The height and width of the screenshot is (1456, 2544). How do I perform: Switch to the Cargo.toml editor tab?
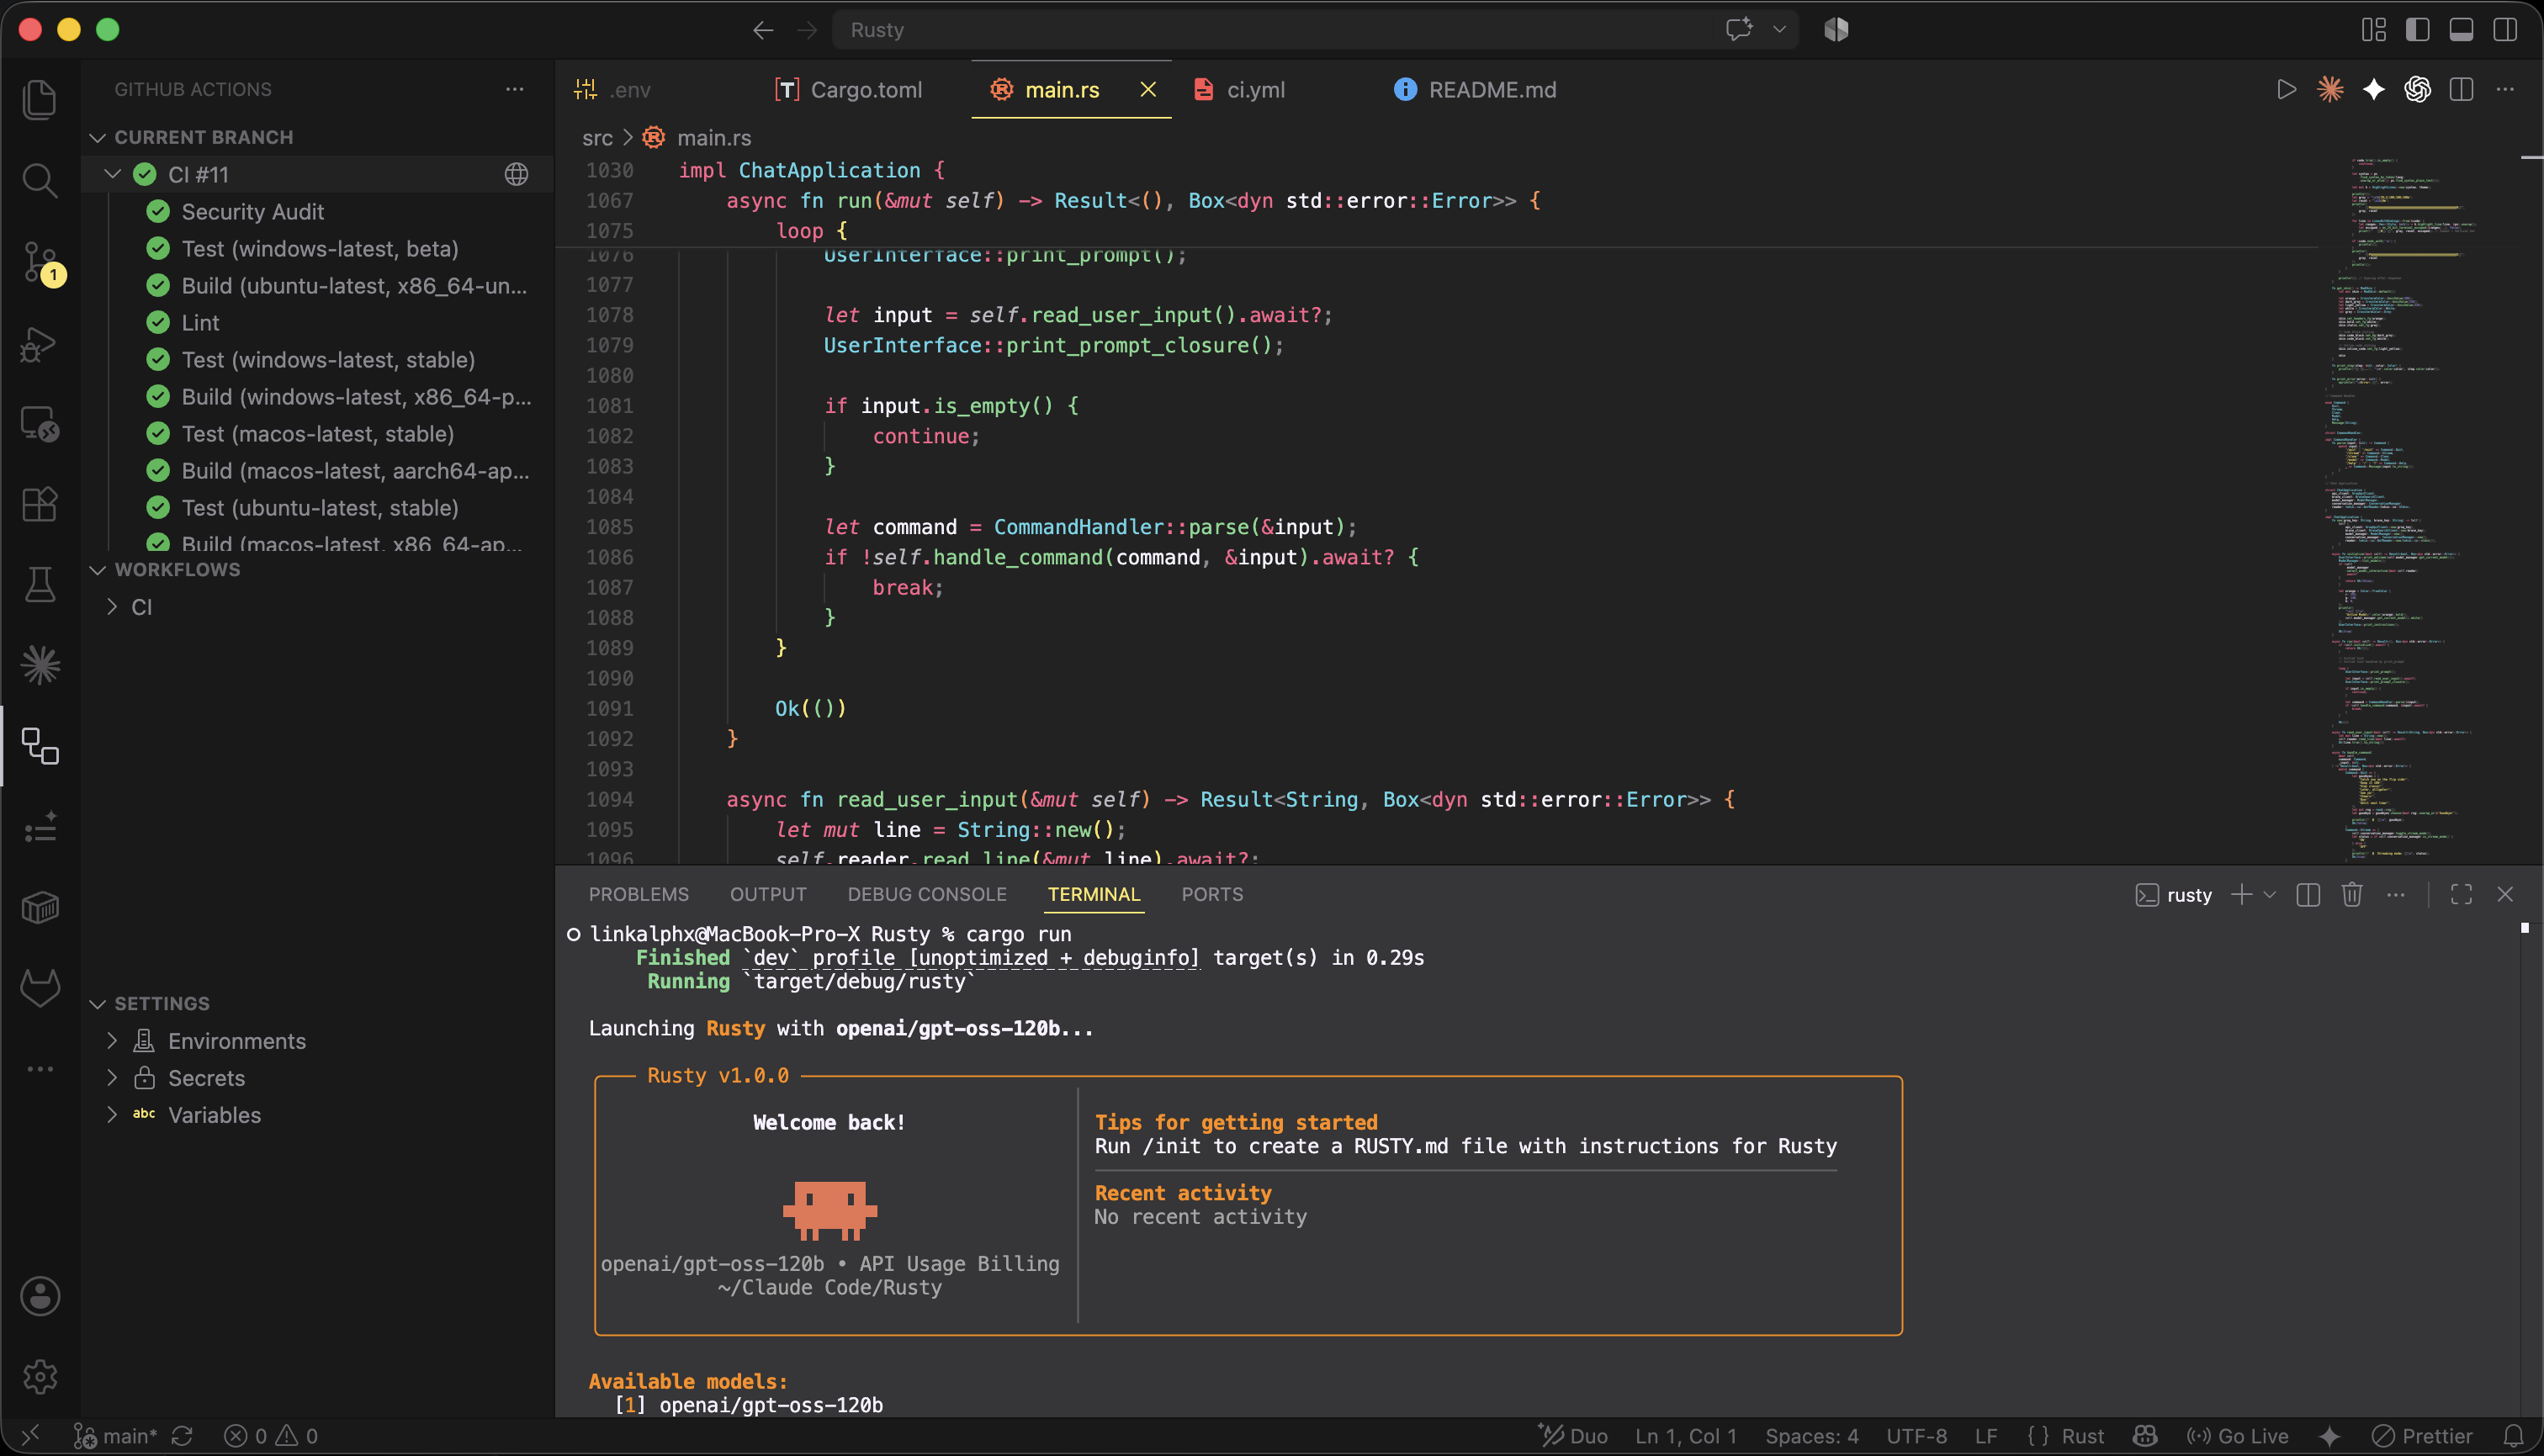click(849, 90)
